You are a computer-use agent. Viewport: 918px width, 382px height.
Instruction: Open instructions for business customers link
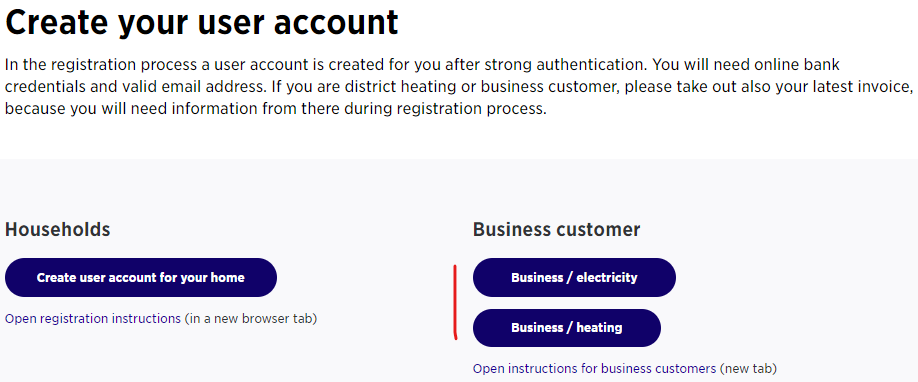tap(594, 369)
